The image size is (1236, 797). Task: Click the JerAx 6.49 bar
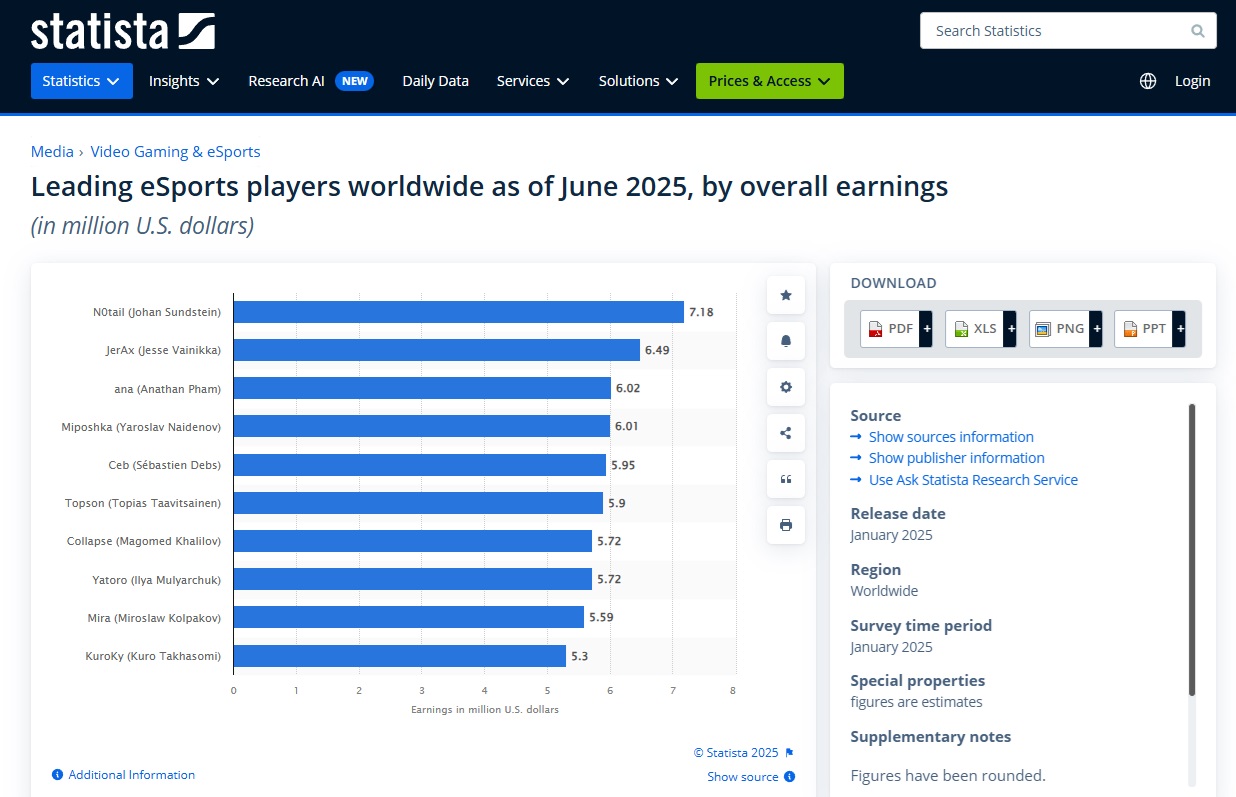[437, 350]
